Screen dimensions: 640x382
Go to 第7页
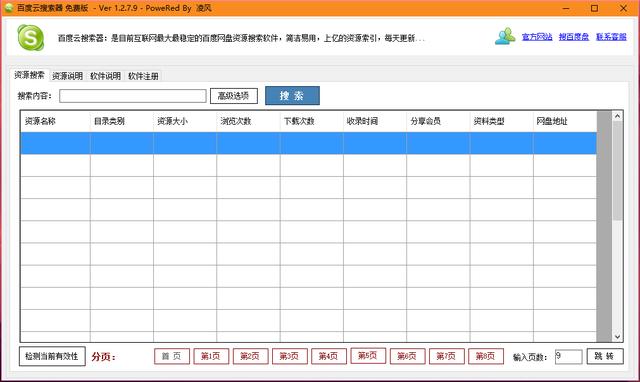pos(447,356)
